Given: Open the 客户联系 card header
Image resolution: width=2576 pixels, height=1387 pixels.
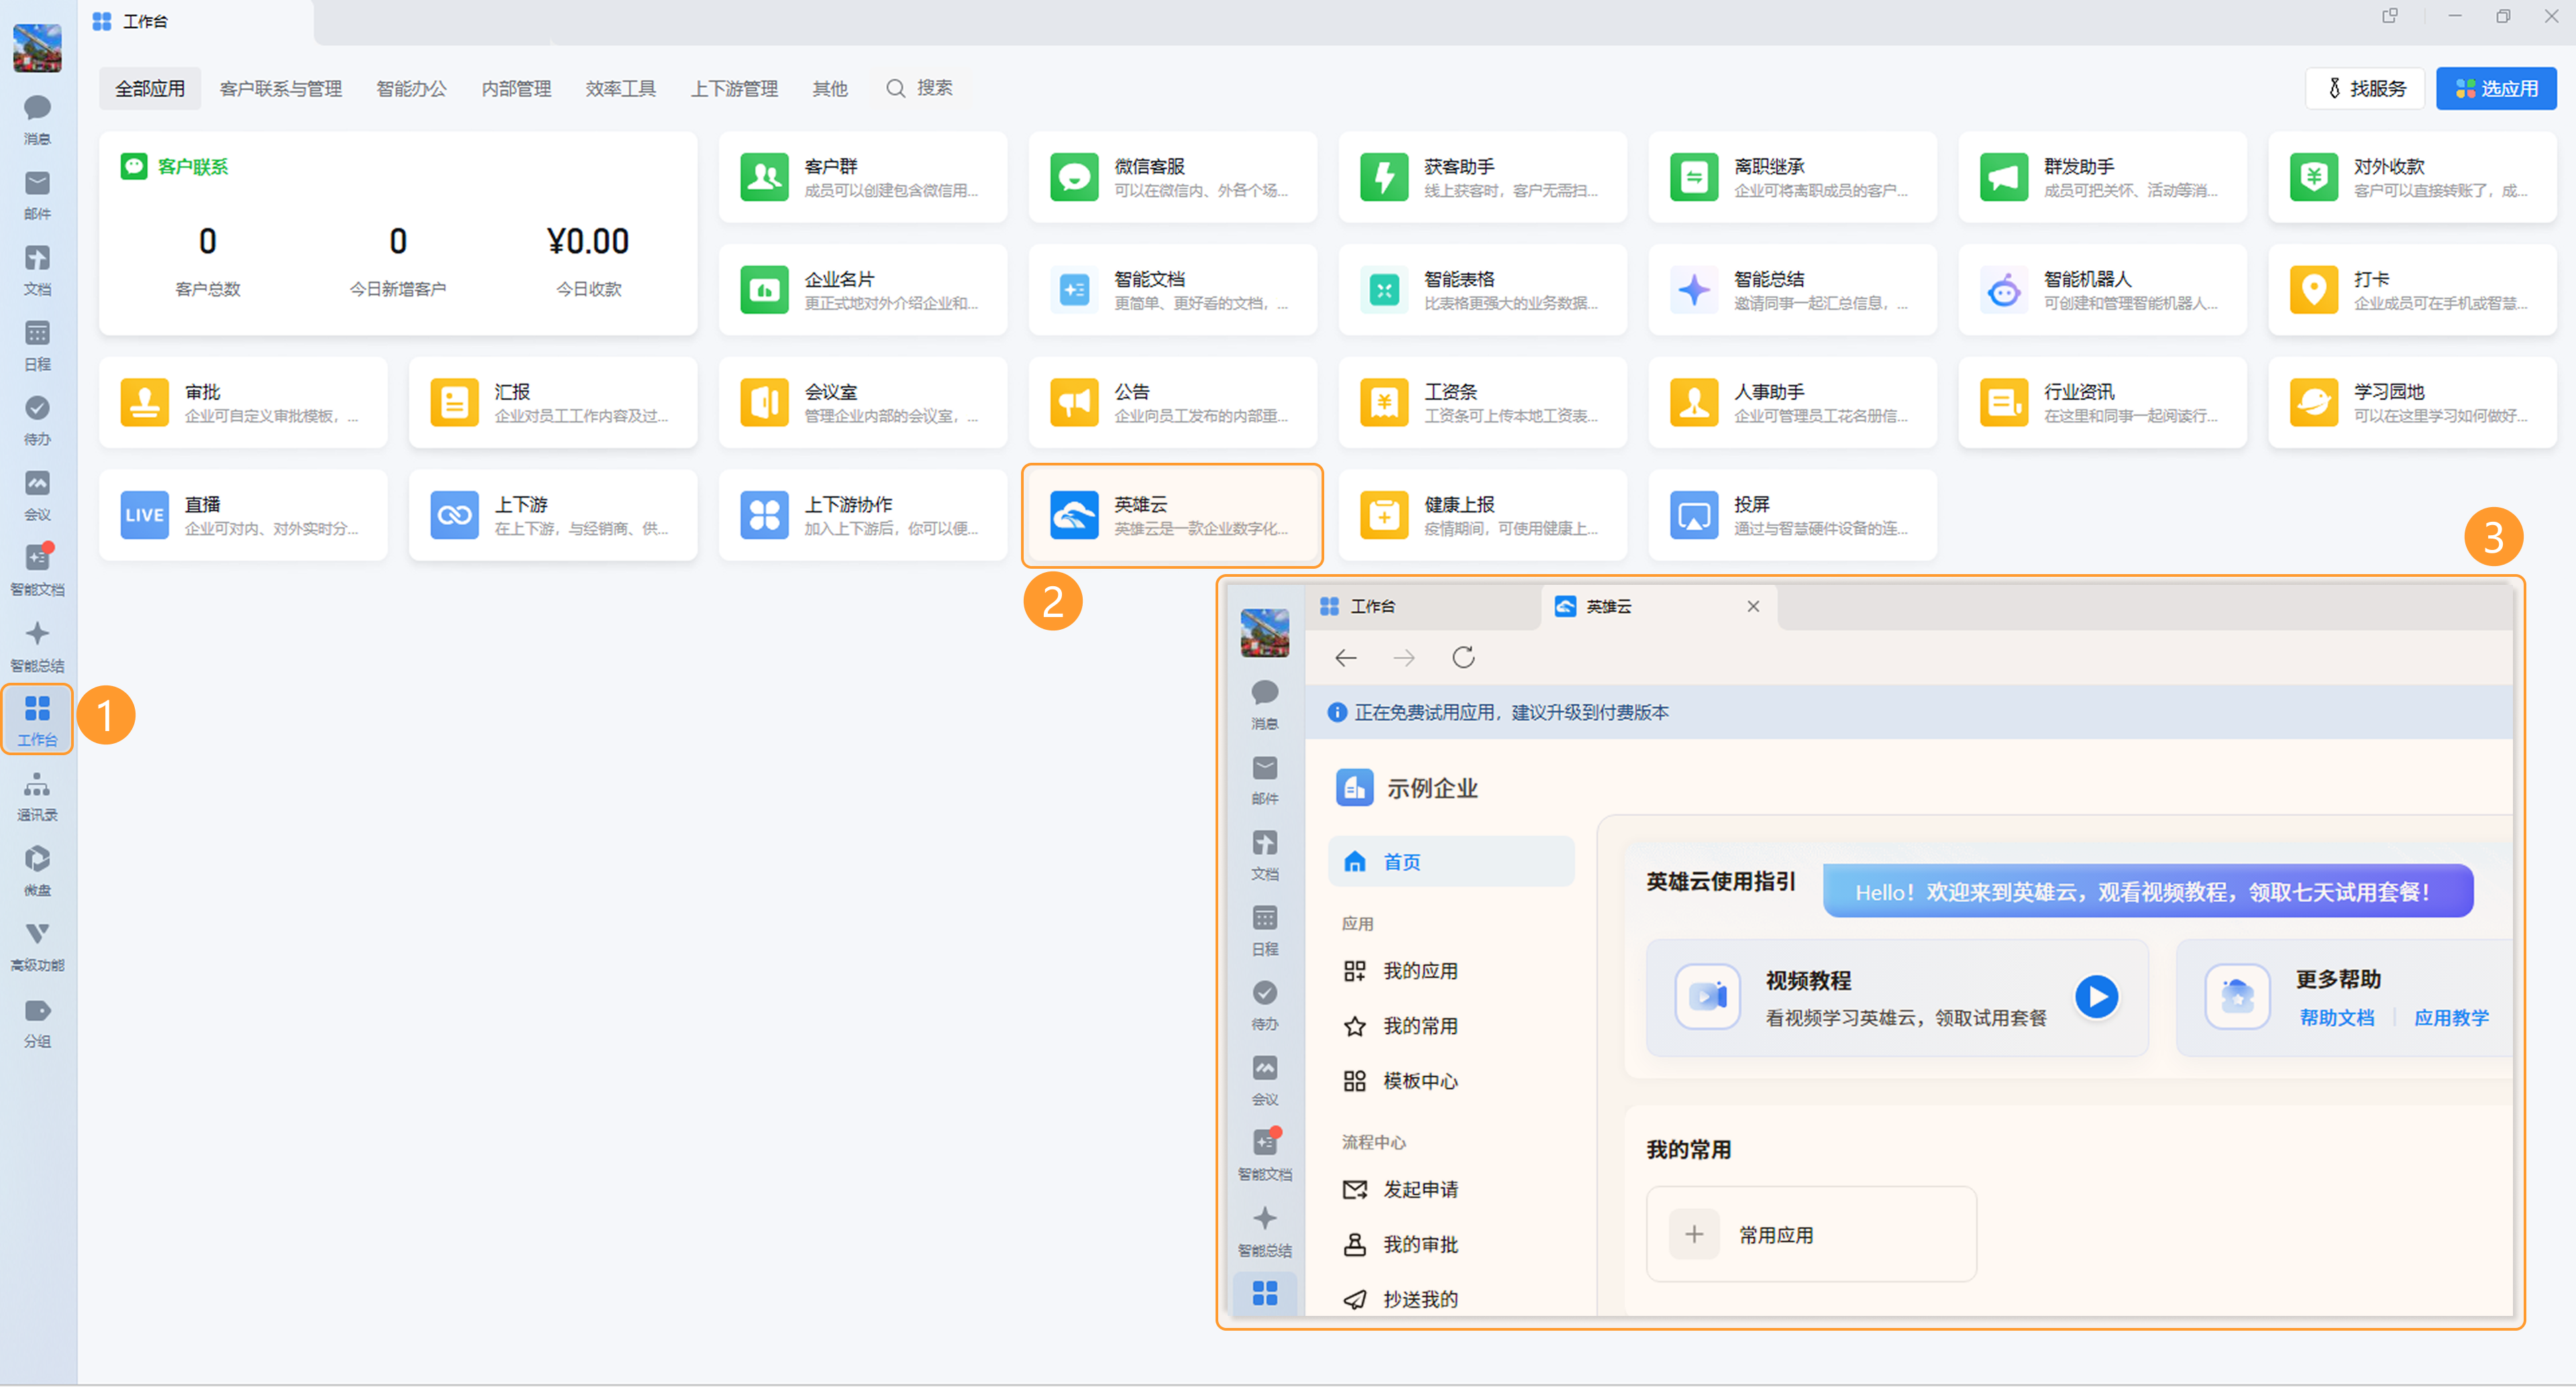Looking at the screenshot, I should 175,166.
